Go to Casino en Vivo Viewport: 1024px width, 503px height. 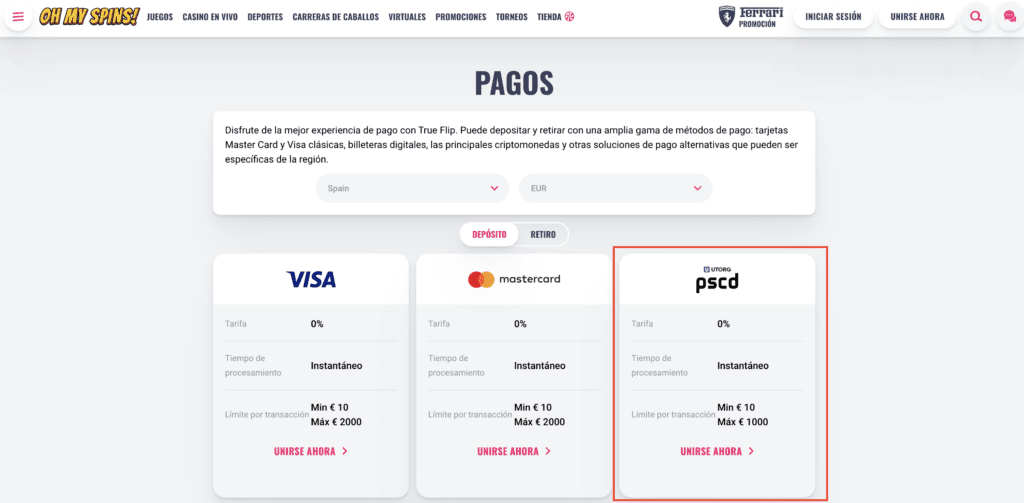point(210,17)
